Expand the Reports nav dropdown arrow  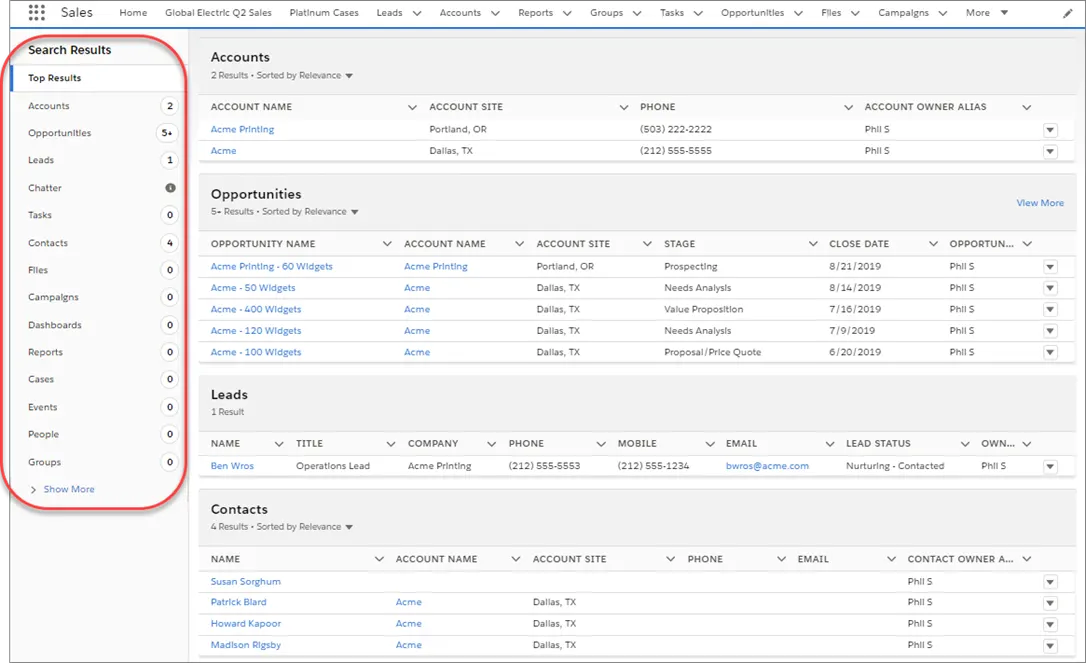[567, 13]
